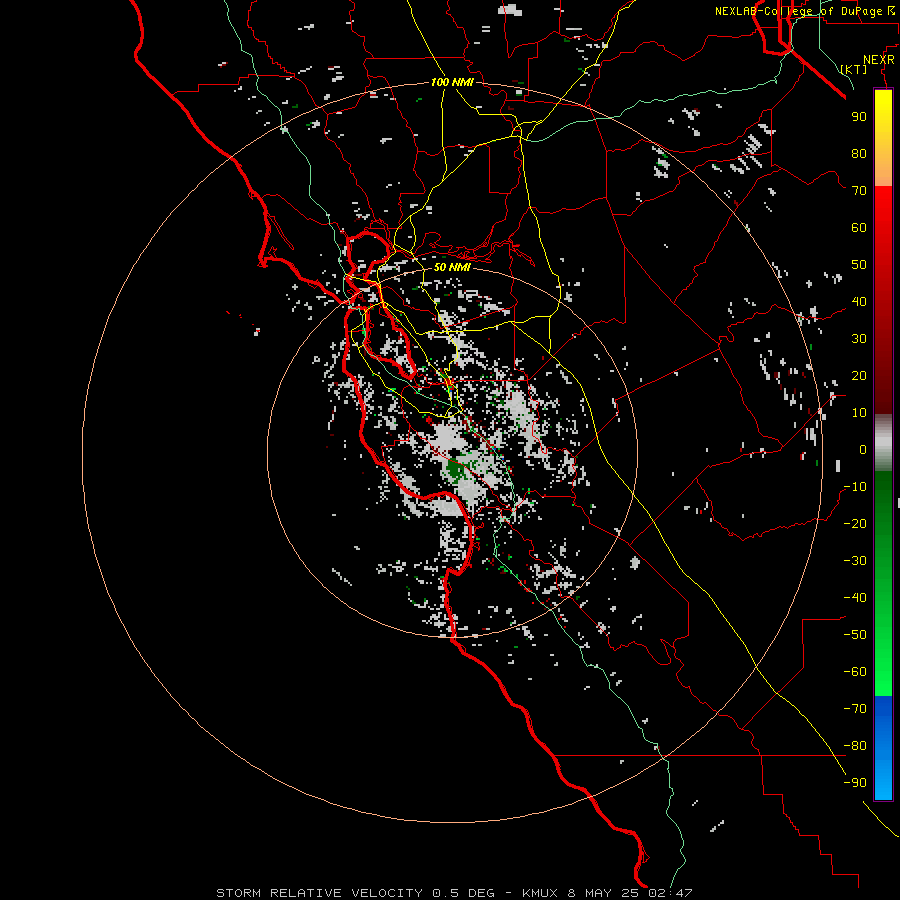Click the -90 scale label
900x900 pixels.
855,782
